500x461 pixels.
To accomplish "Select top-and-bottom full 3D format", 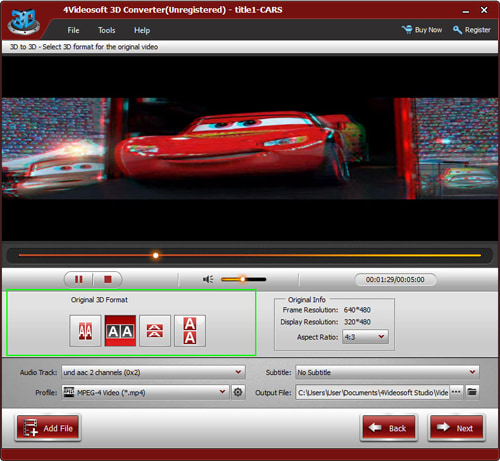I will (x=190, y=331).
